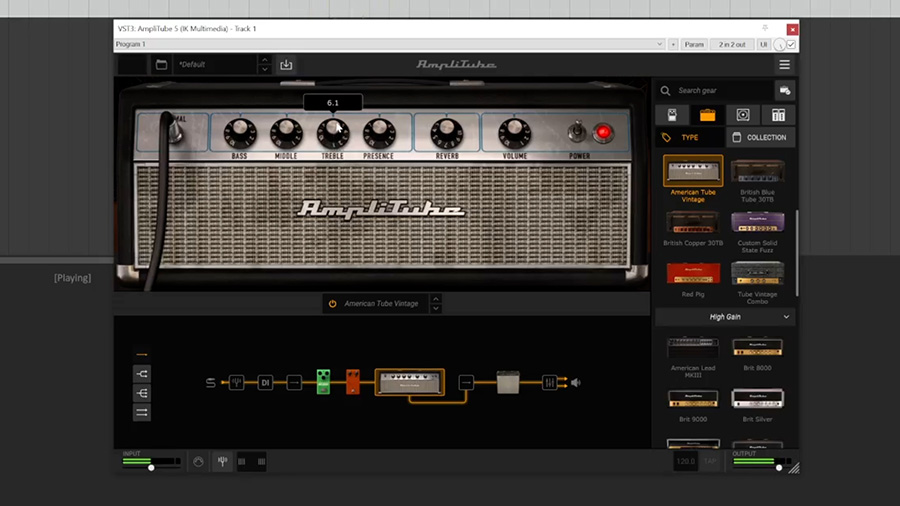Select the mixer block at chain end
This screenshot has width=900, height=506.
[x=549, y=382]
